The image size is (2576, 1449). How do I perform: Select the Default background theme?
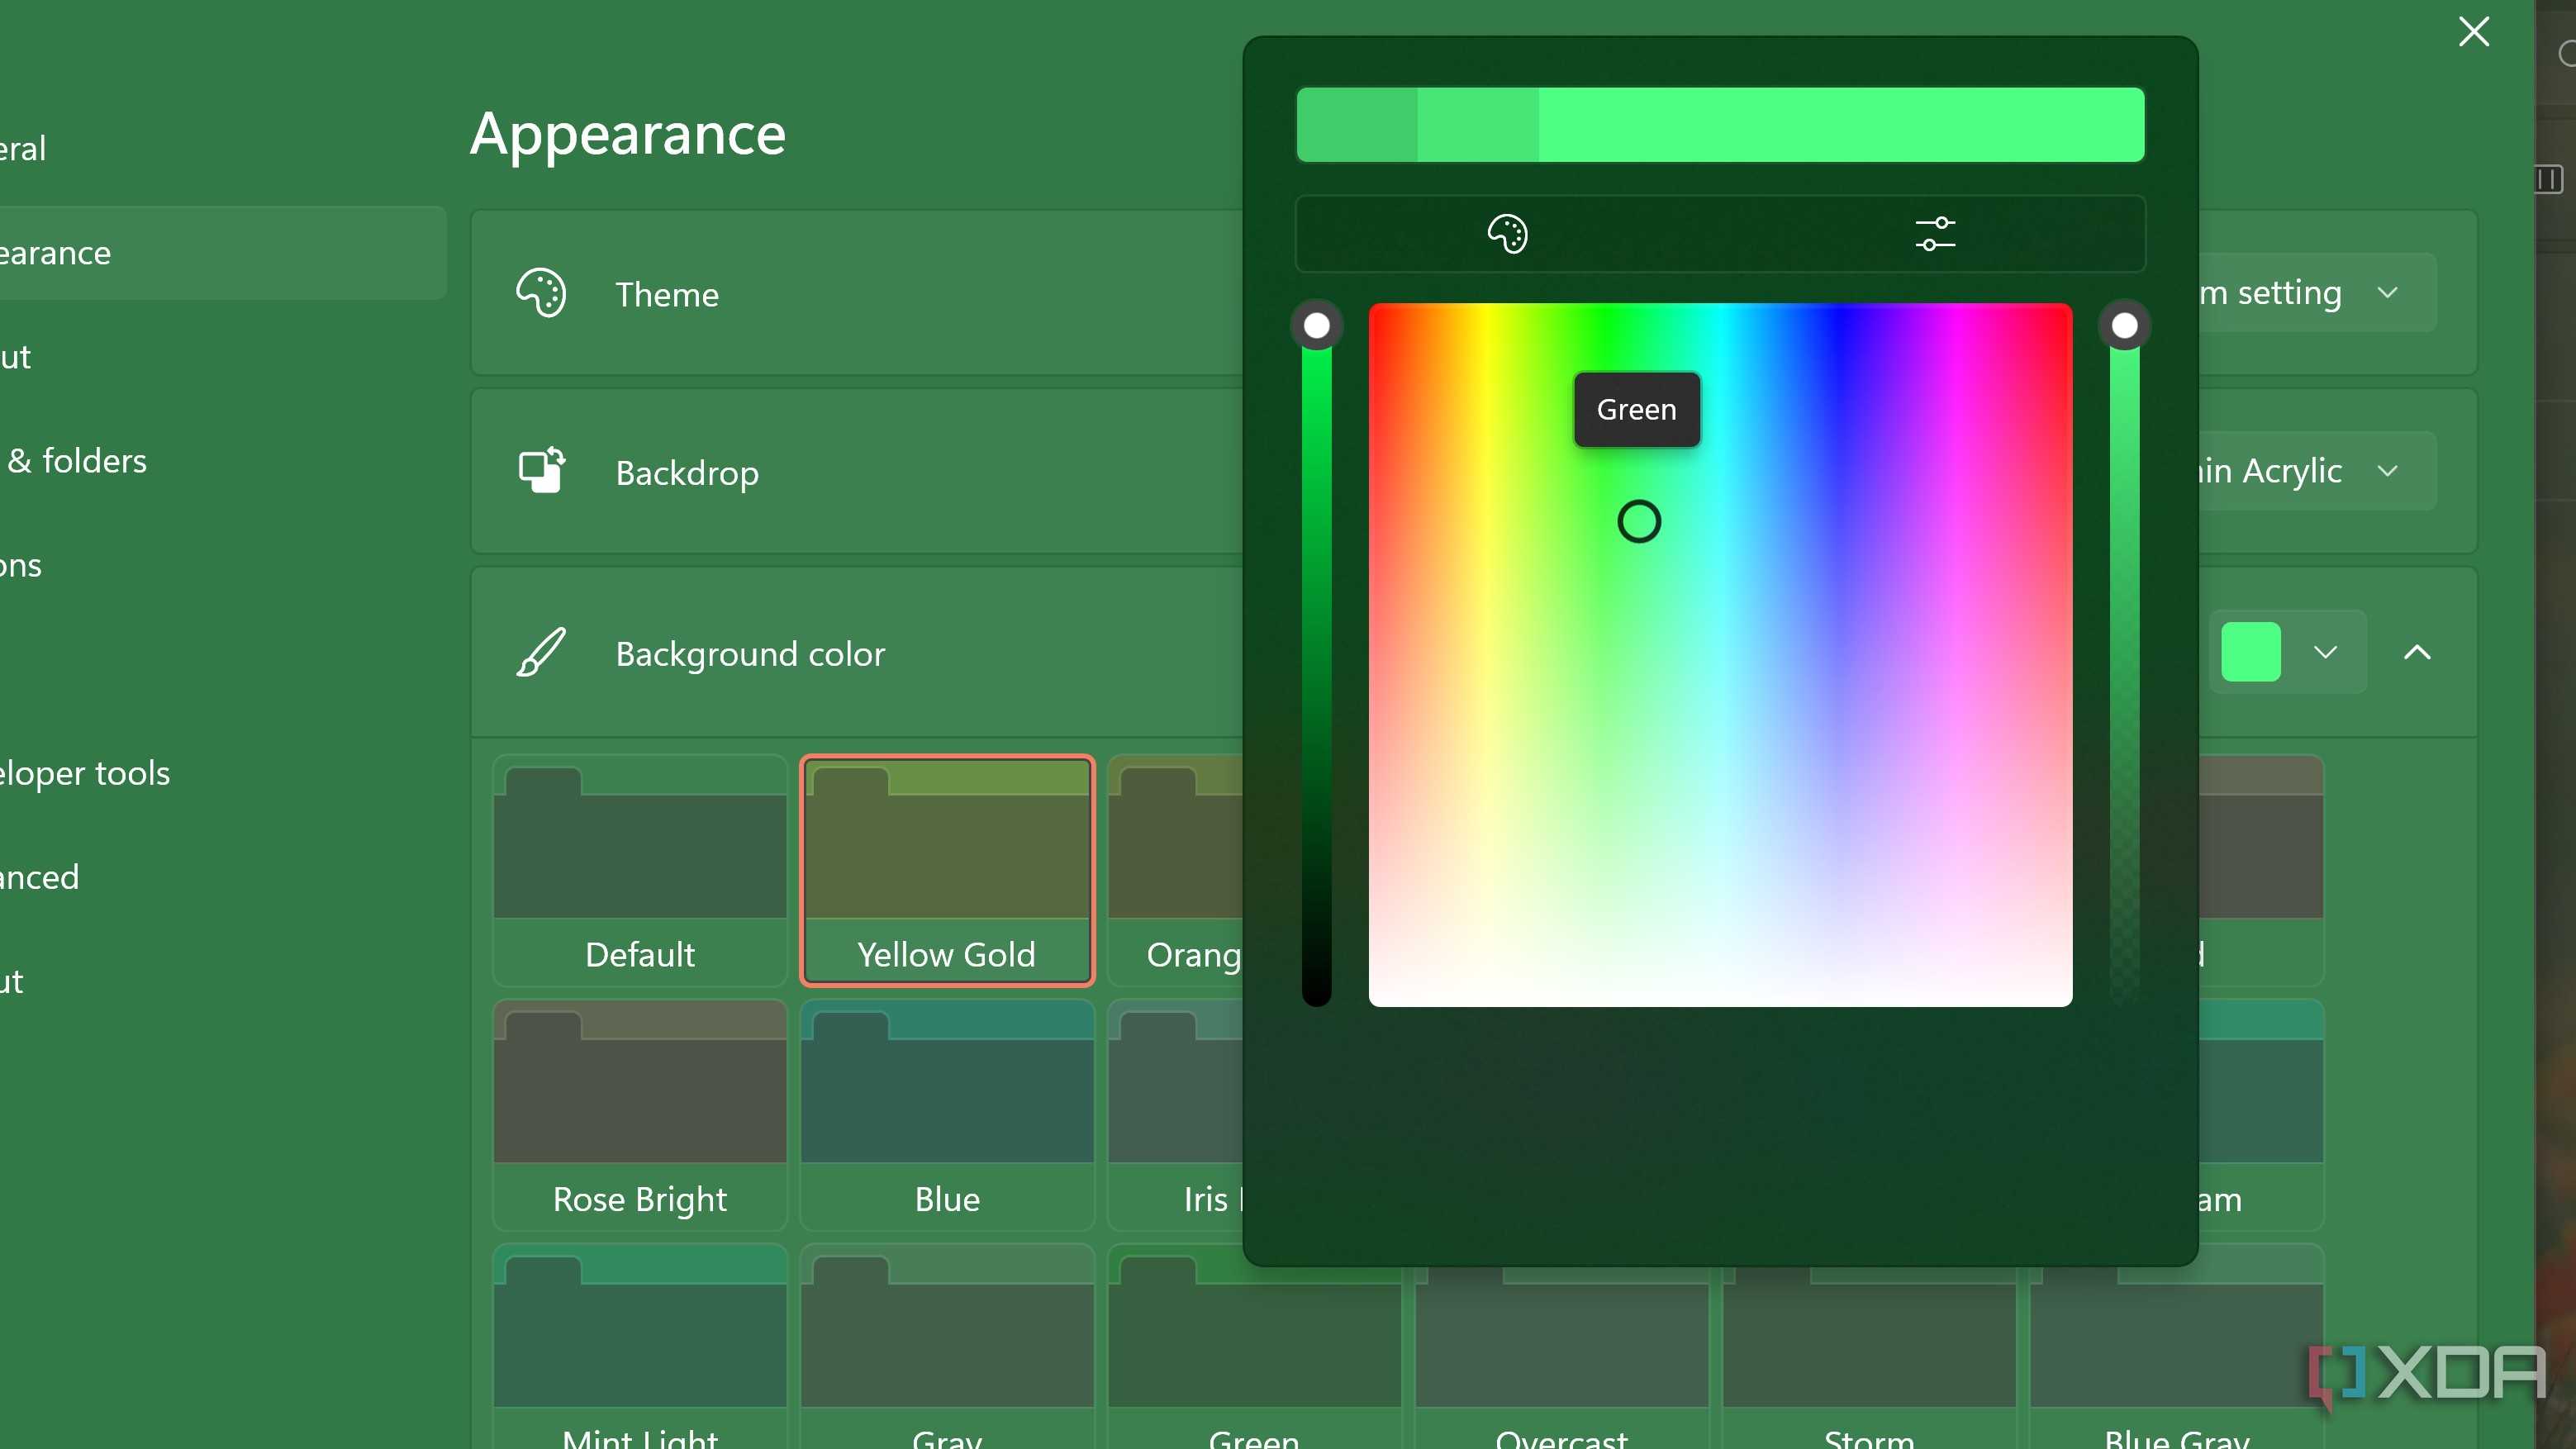coord(640,870)
